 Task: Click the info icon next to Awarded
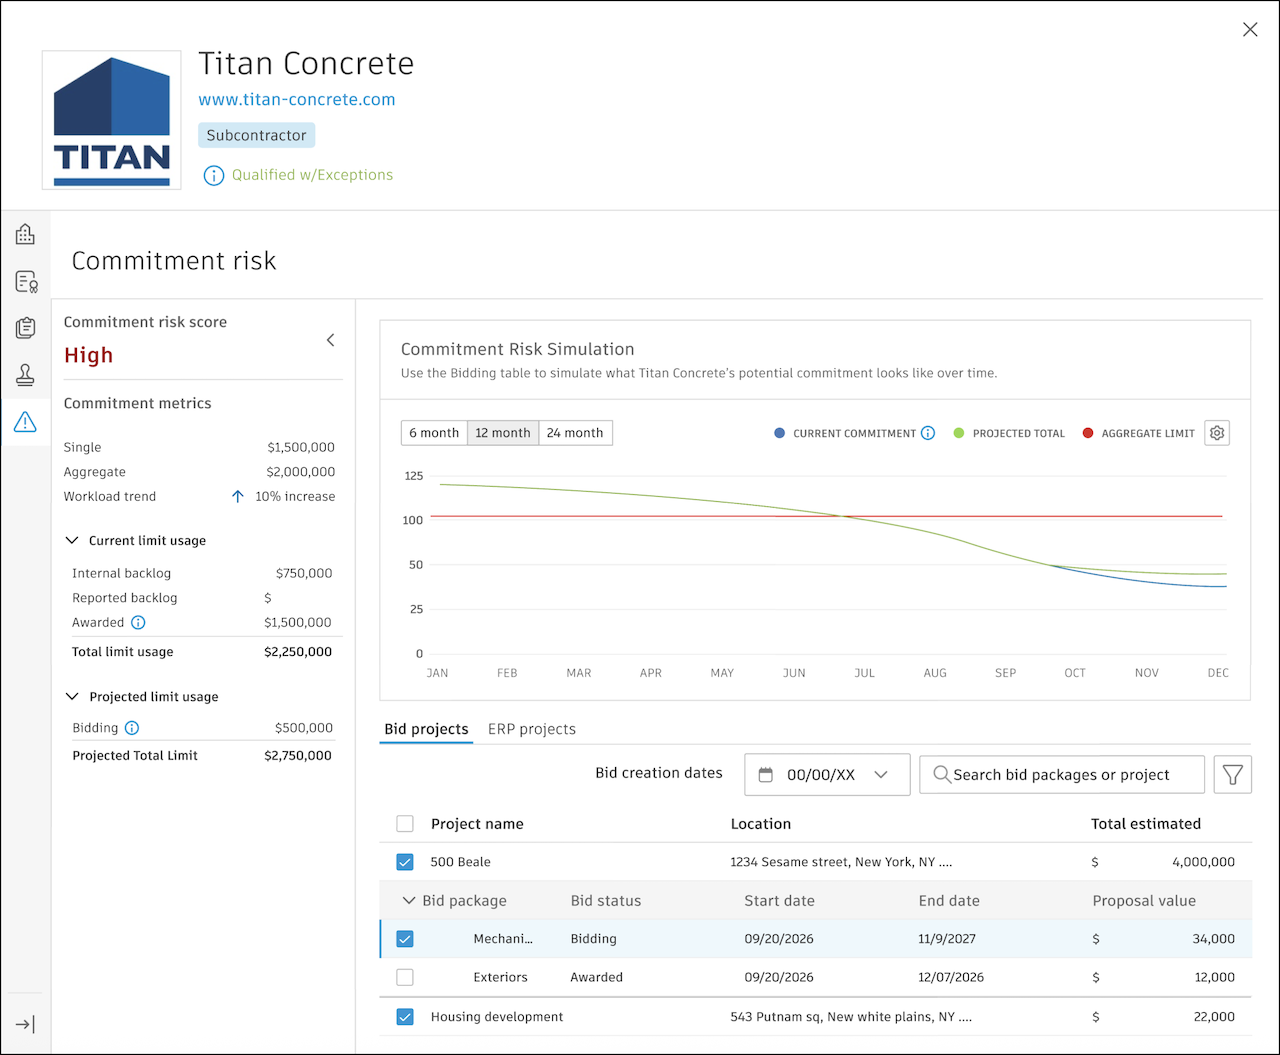tap(138, 622)
